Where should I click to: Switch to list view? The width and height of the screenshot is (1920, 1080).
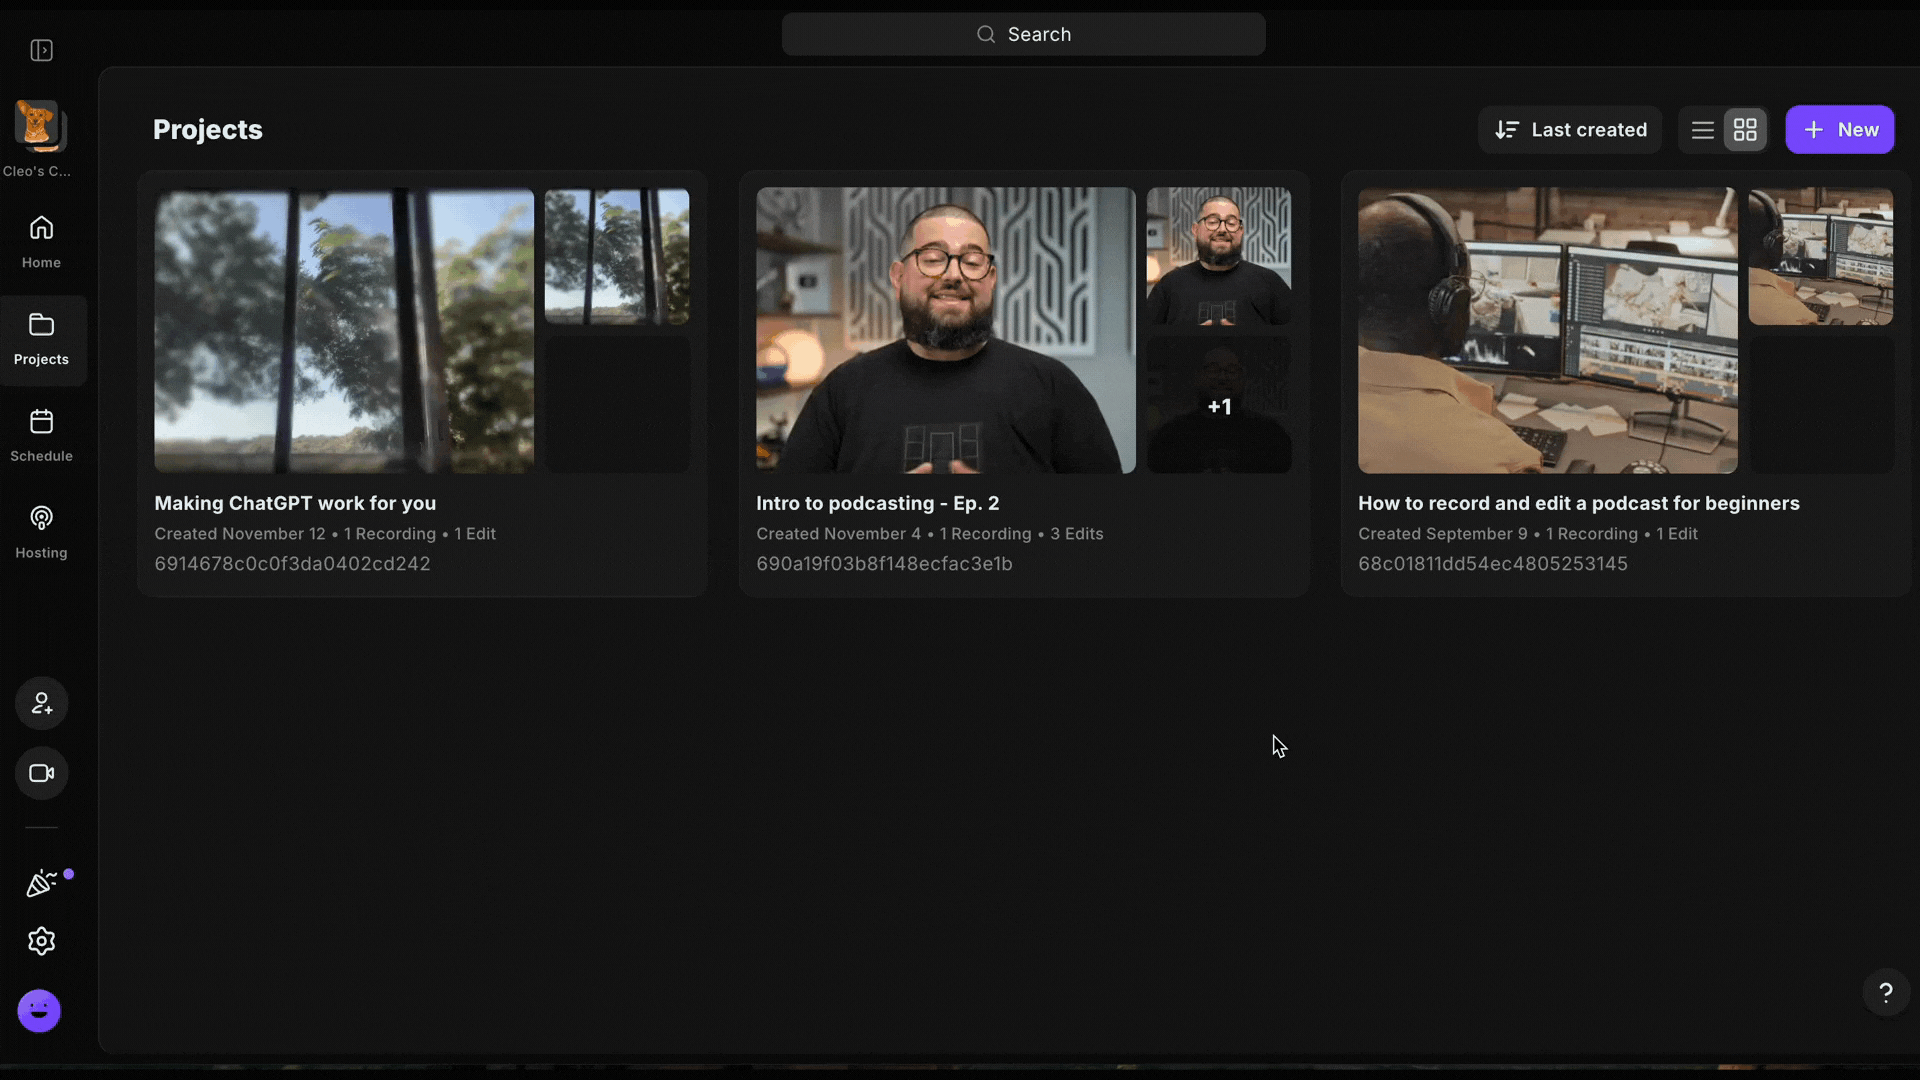(1702, 130)
